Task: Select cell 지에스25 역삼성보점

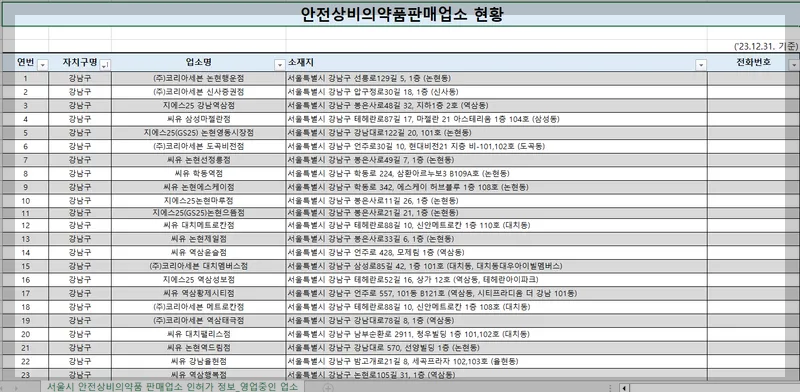Action: pyautogui.click(x=198, y=280)
